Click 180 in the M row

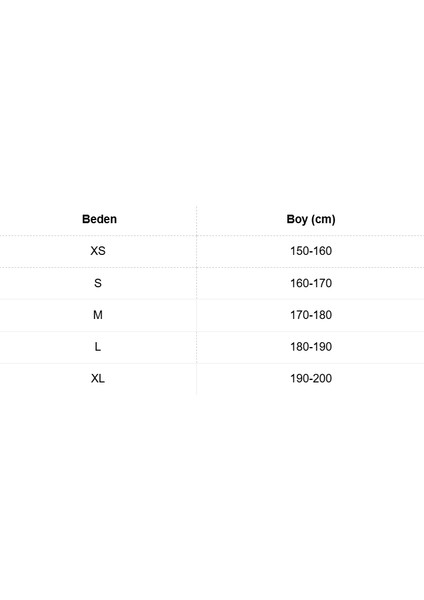click(x=322, y=315)
